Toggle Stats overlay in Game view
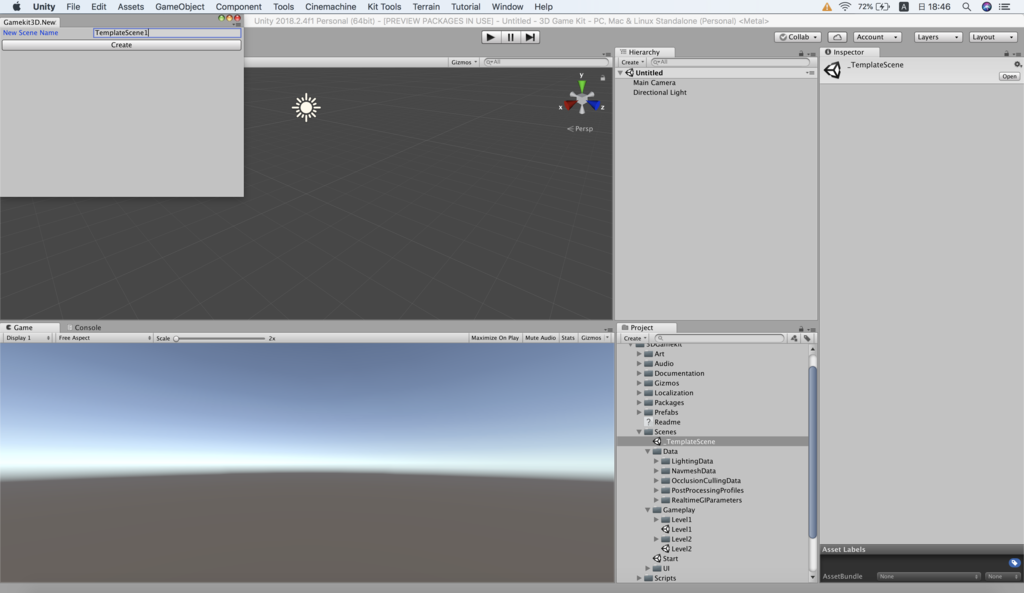Screen dimensions: 1024x593 click(568, 338)
